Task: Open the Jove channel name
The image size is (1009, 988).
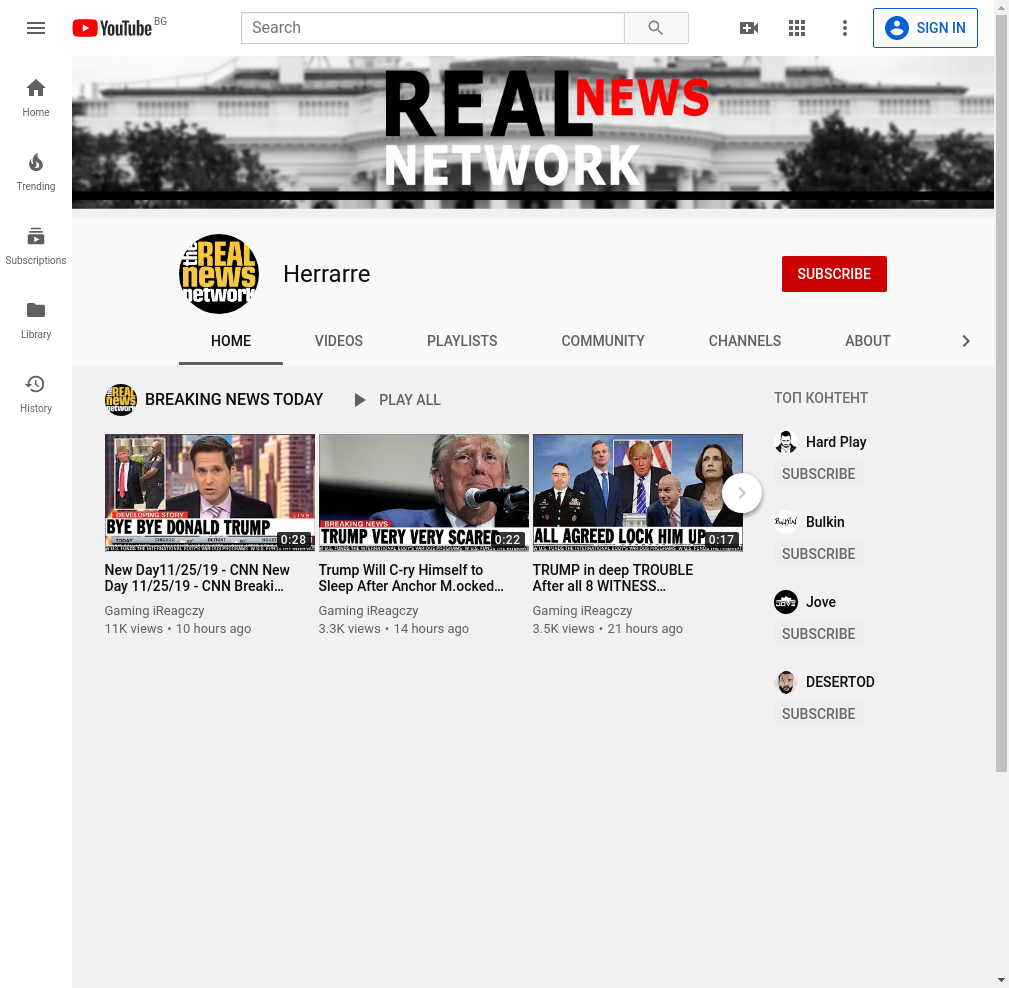Action: click(821, 602)
